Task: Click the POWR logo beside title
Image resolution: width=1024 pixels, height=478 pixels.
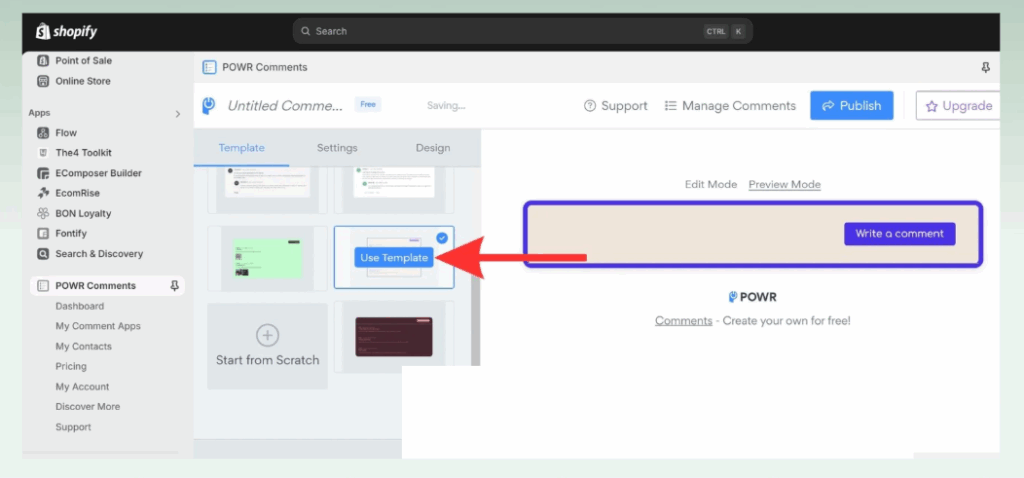Action: point(208,106)
